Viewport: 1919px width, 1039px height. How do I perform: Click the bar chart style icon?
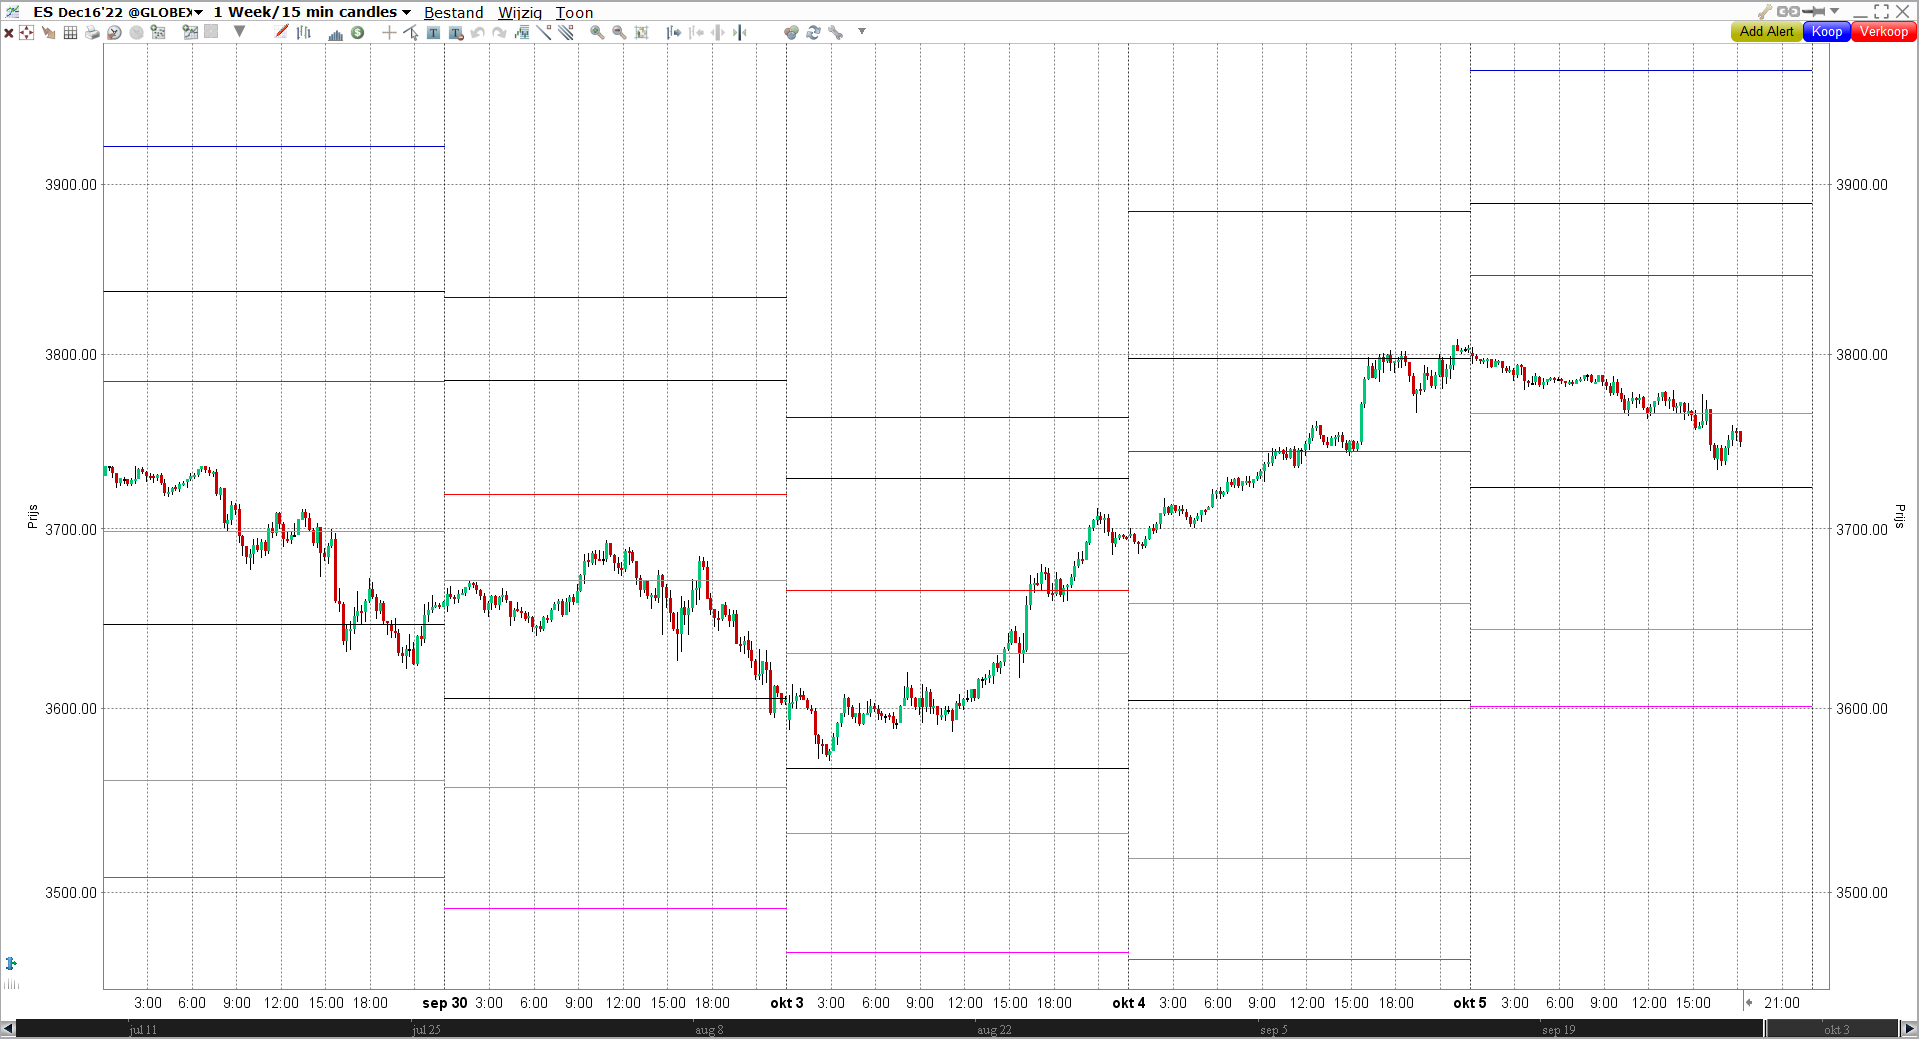click(304, 32)
